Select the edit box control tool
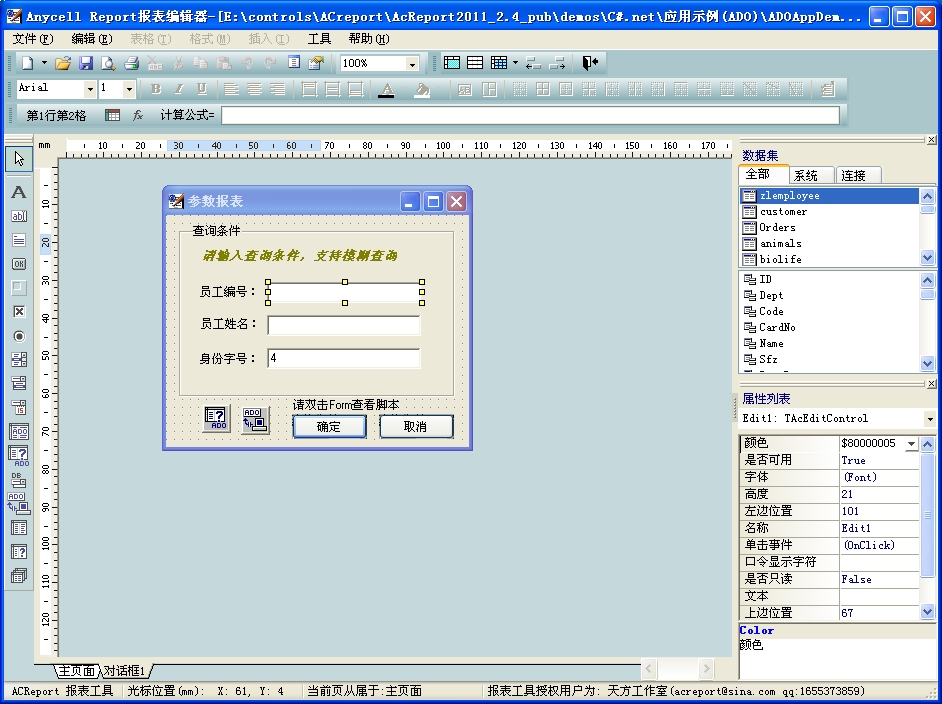 [18, 216]
